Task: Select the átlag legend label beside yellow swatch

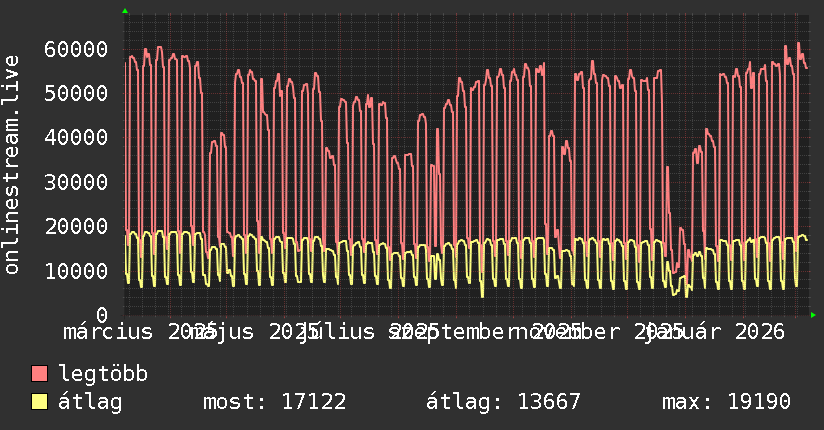Action: (x=90, y=402)
